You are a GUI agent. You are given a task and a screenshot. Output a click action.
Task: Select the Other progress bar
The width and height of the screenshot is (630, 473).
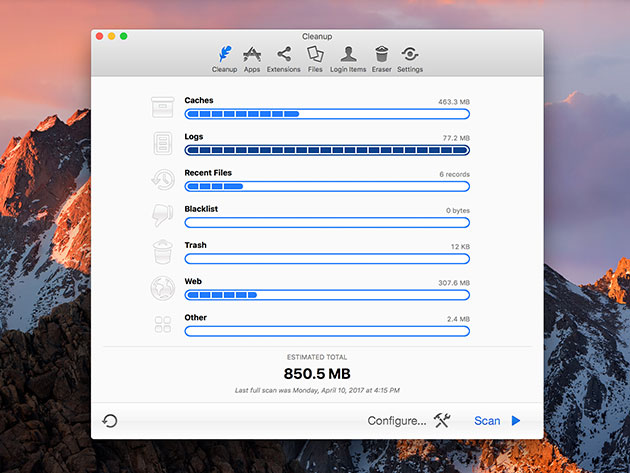[327, 331]
